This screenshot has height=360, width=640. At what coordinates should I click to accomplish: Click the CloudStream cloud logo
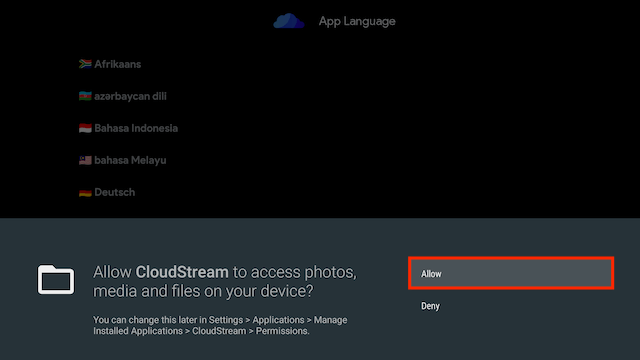coord(289,21)
